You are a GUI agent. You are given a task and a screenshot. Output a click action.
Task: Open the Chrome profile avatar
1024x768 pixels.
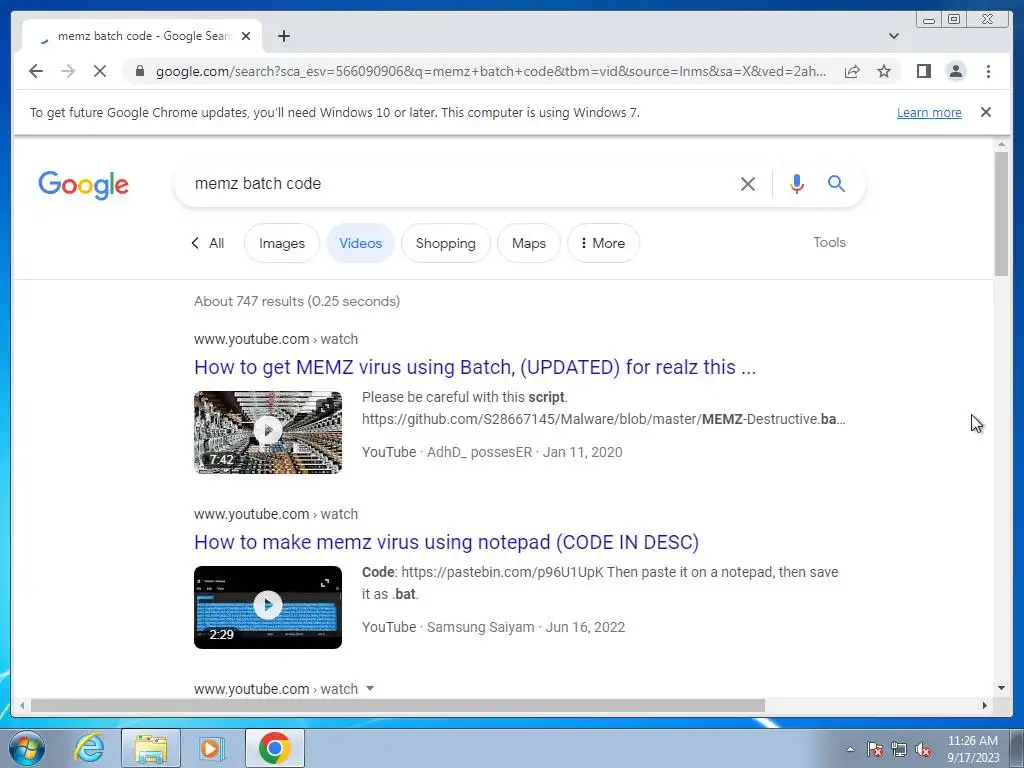click(956, 71)
